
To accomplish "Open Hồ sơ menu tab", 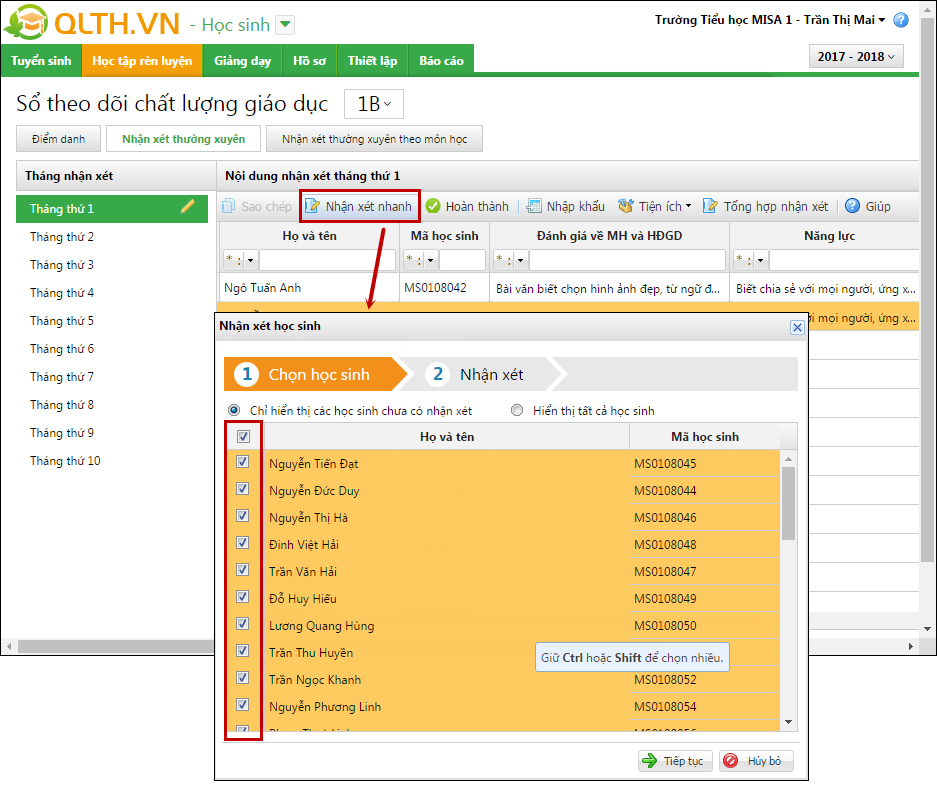I will click(x=310, y=60).
